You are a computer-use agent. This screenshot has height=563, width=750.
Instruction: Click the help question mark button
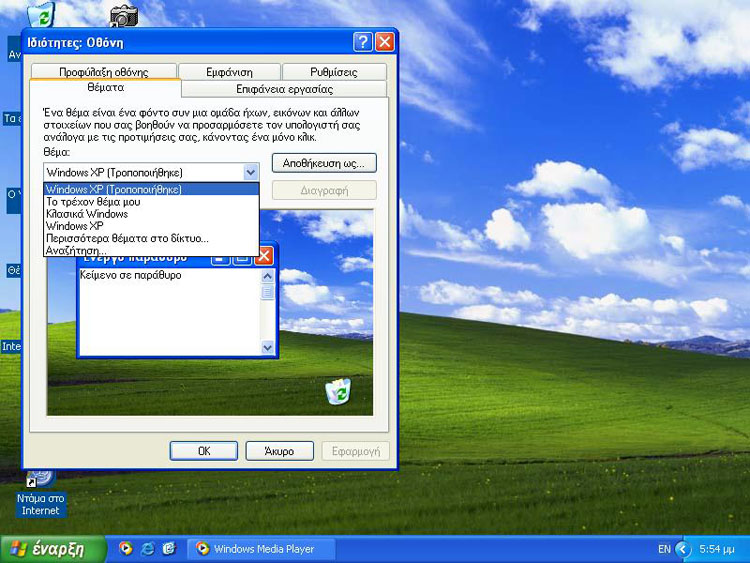click(363, 42)
